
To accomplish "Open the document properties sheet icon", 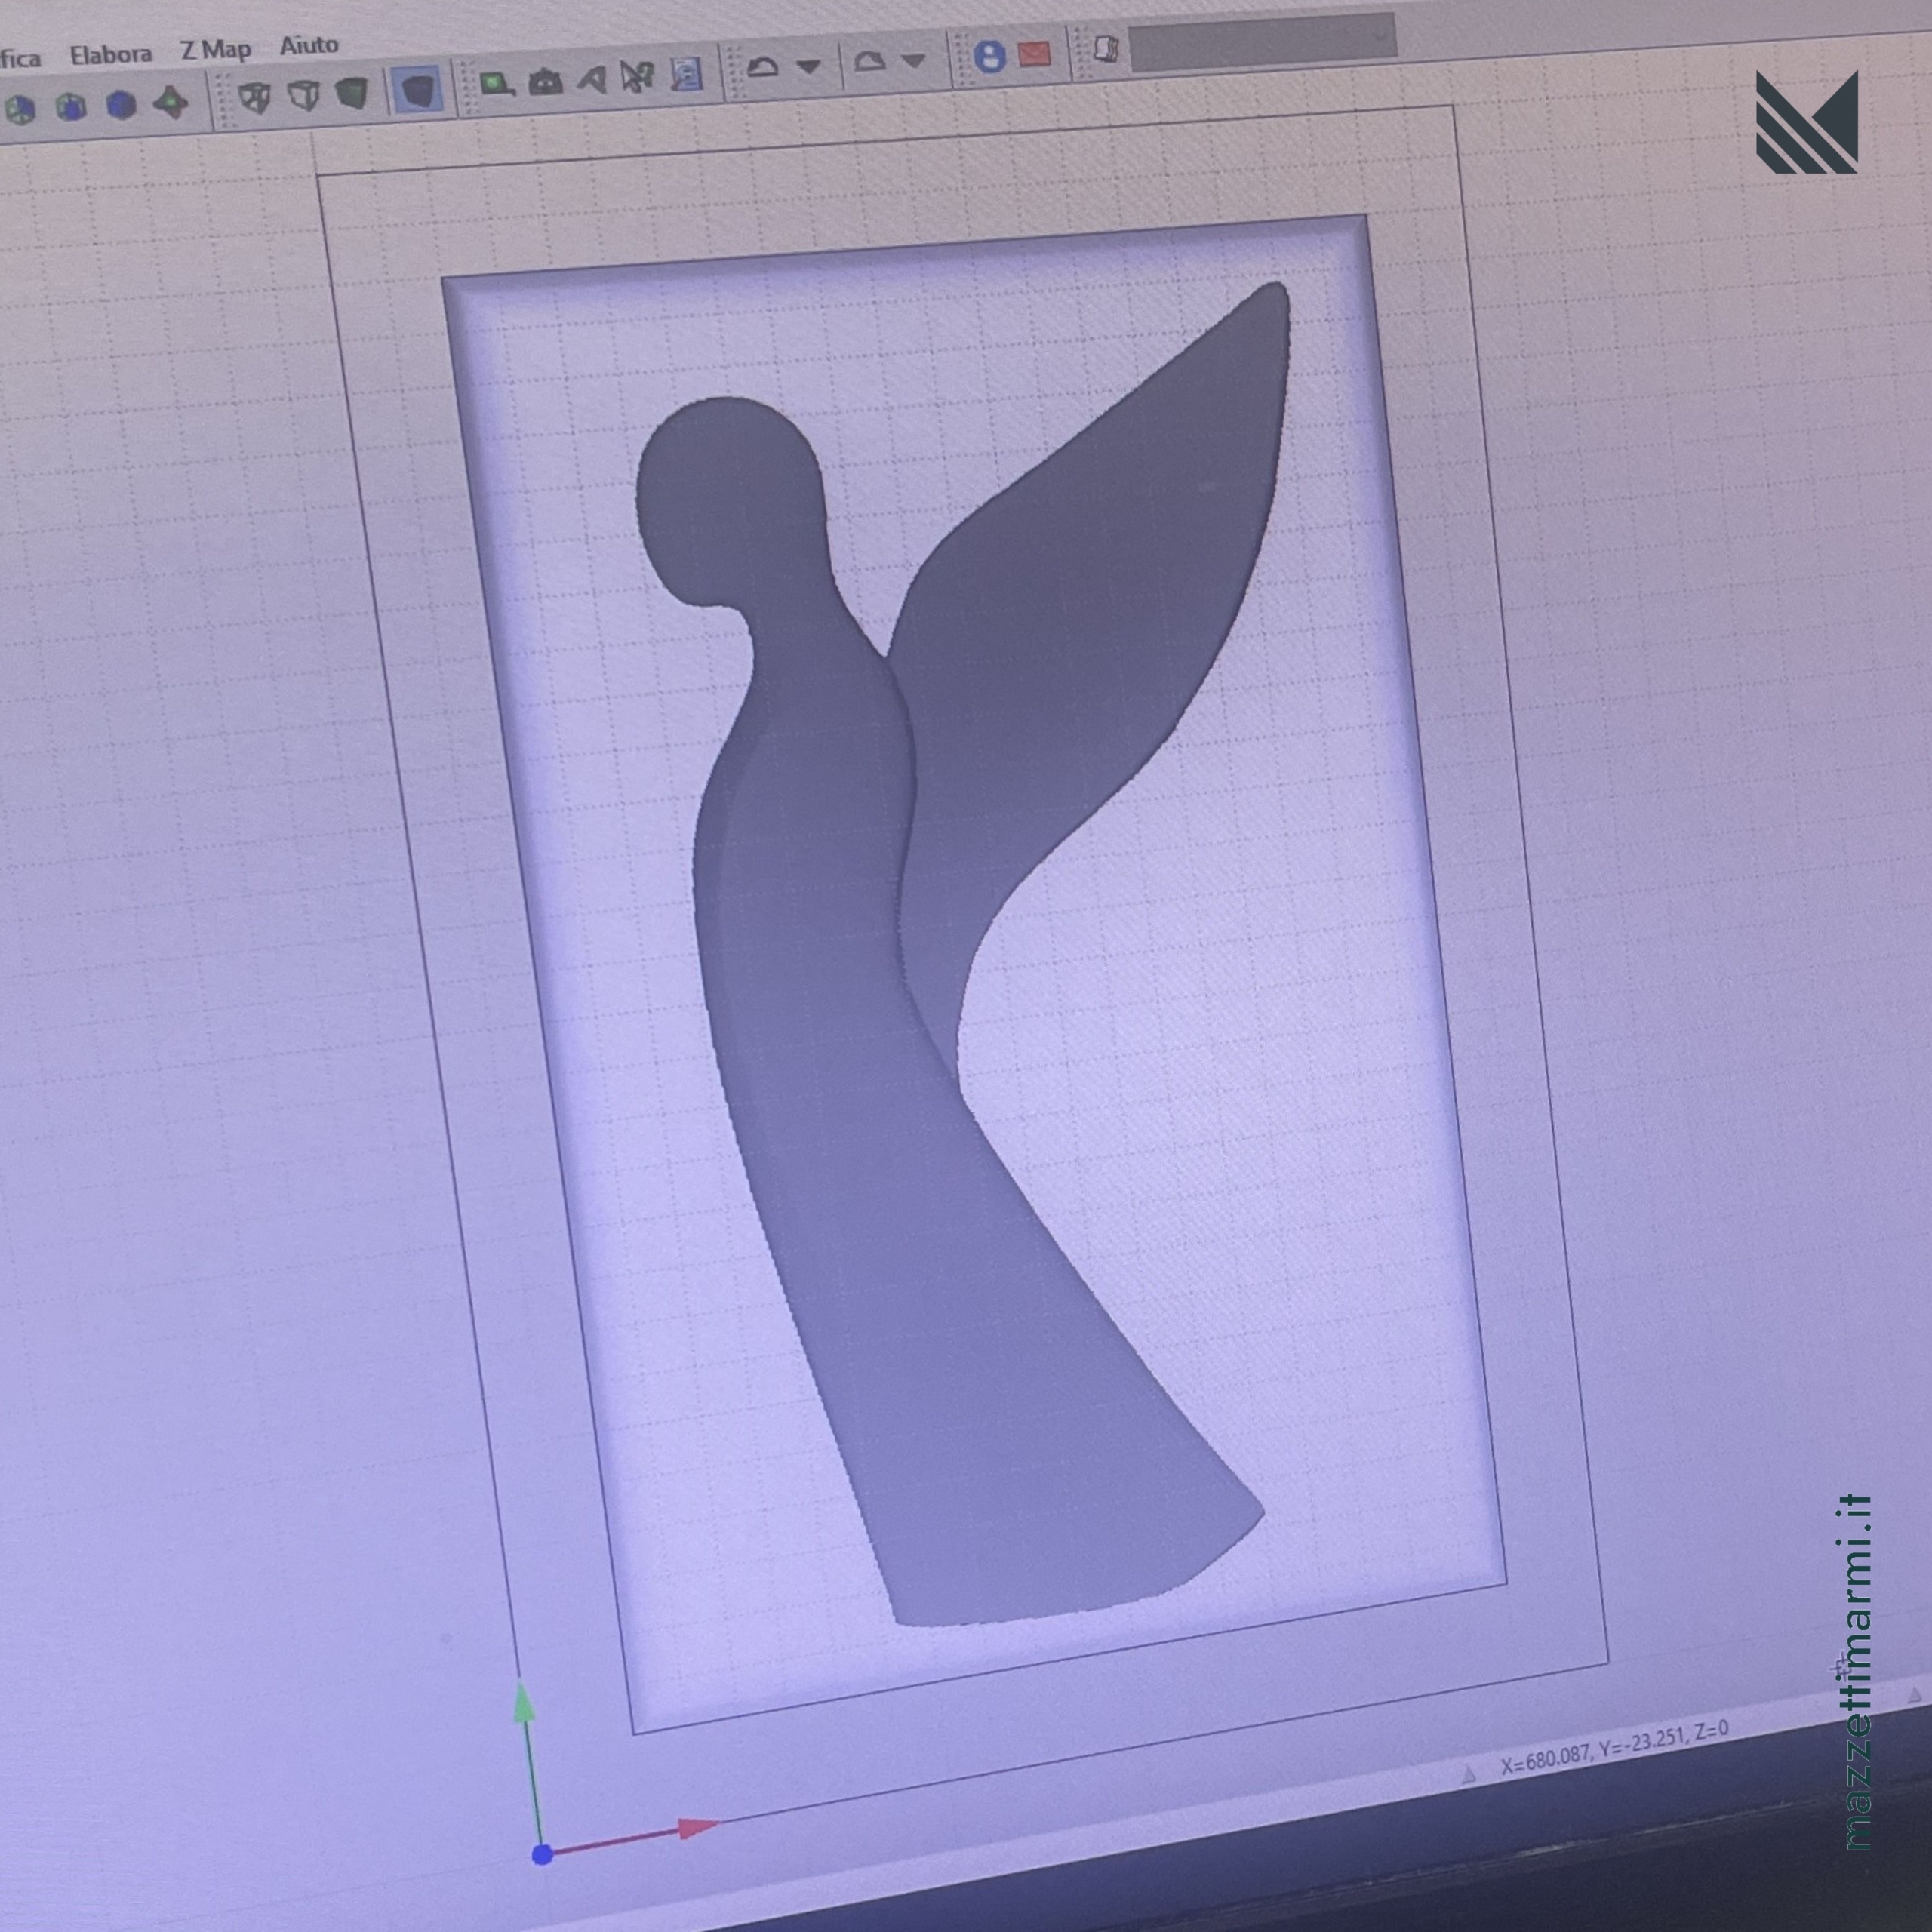I will tap(686, 73).
